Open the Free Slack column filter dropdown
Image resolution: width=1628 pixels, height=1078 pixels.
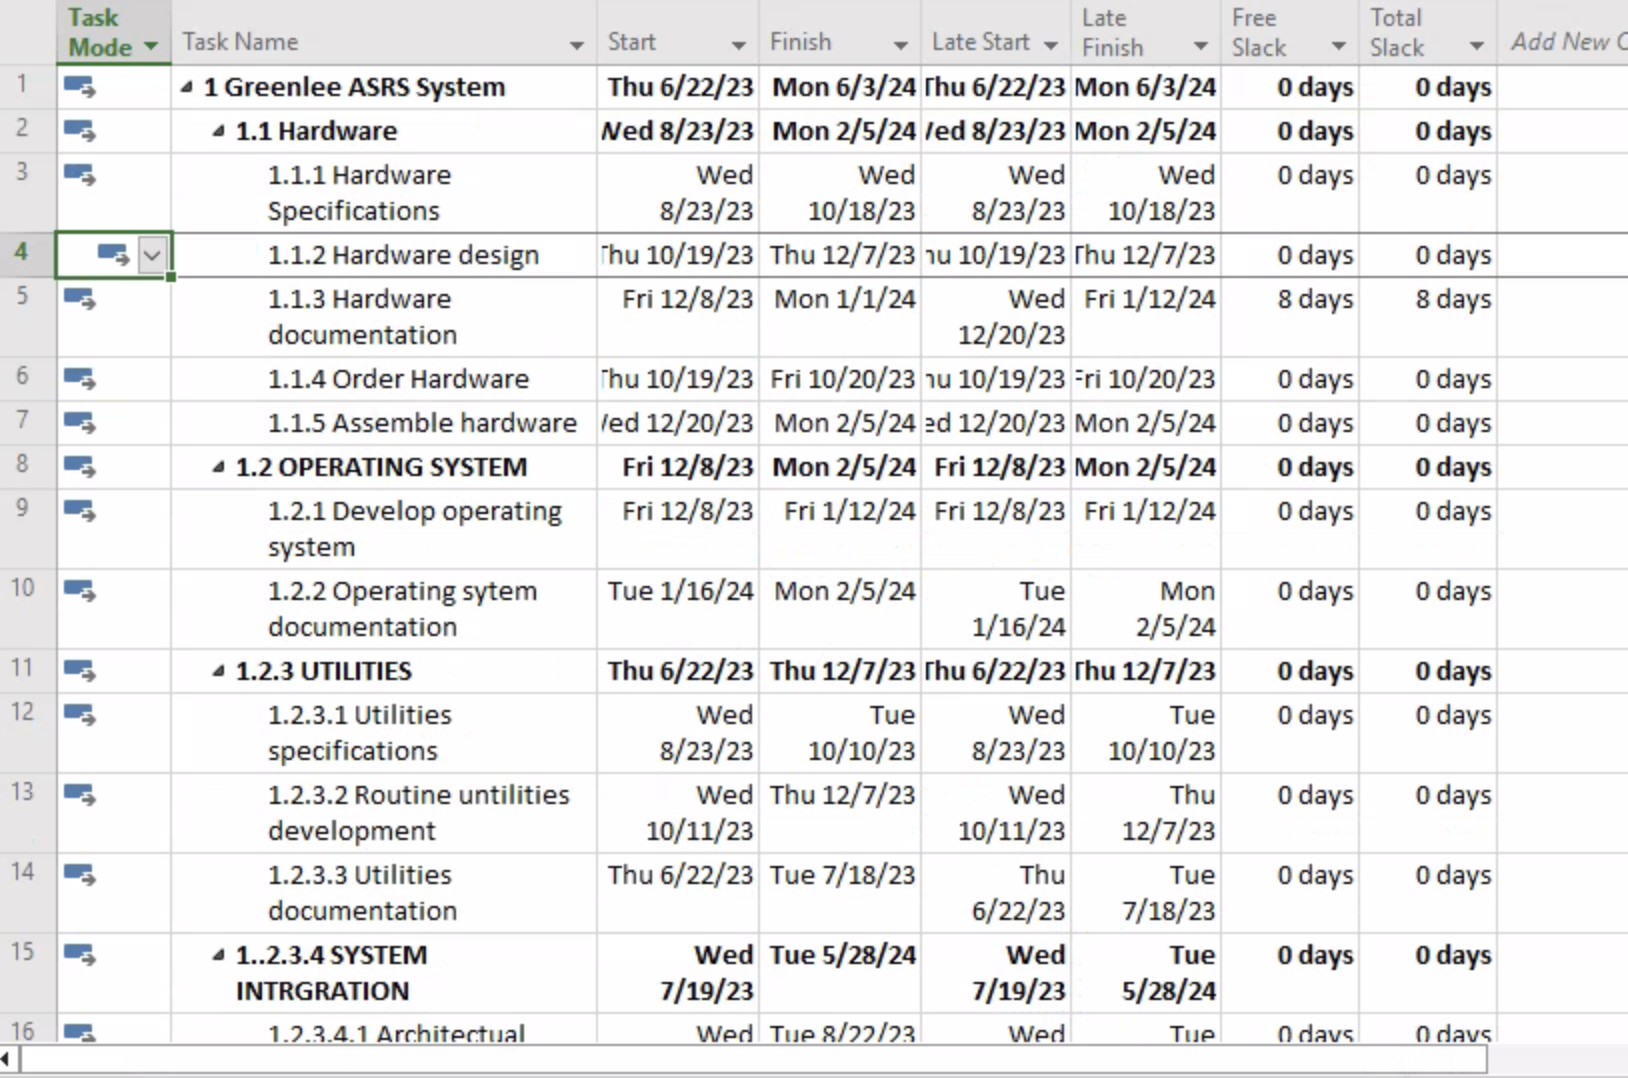(x=1340, y=45)
